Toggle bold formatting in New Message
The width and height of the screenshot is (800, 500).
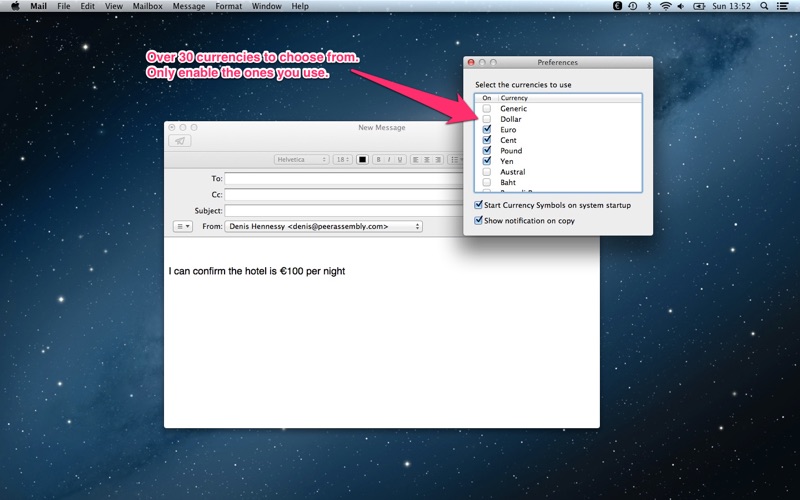378,160
